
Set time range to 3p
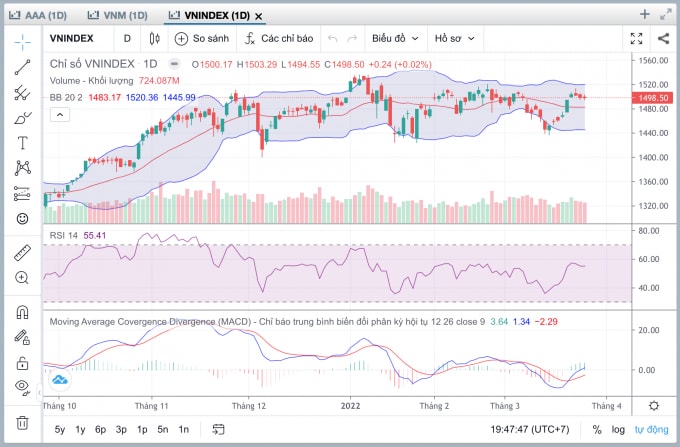pyautogui.click(x=121, y=430)
